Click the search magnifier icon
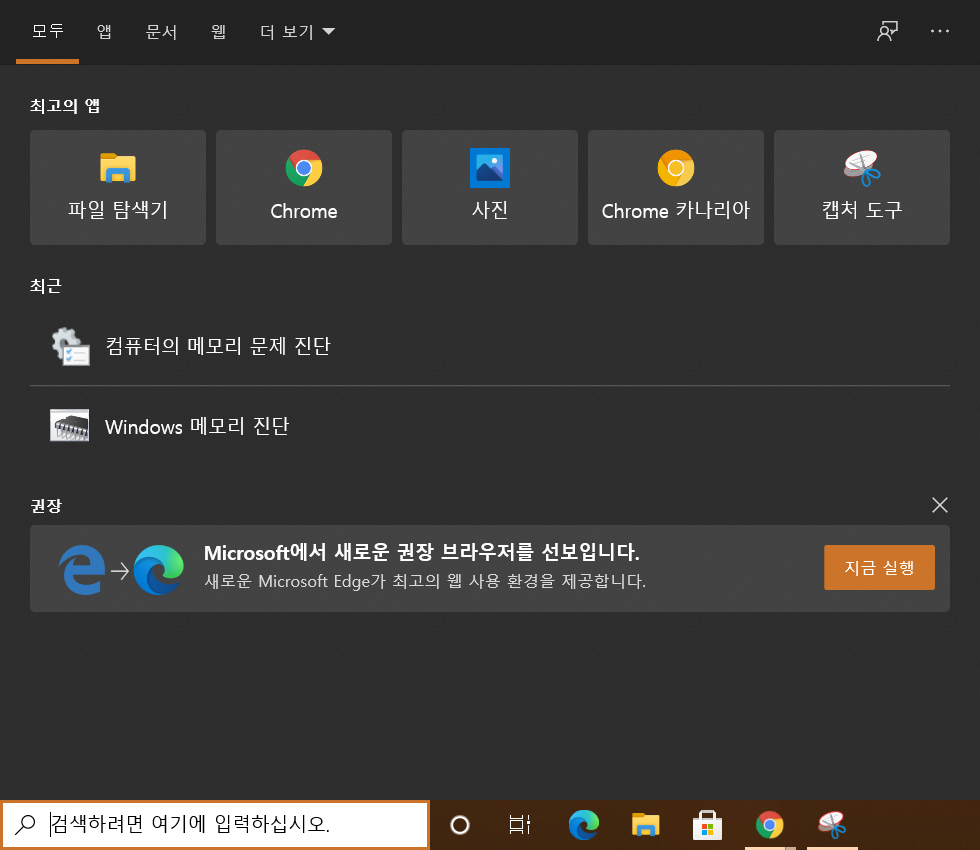The image size is (980, 850). (25, 824)
